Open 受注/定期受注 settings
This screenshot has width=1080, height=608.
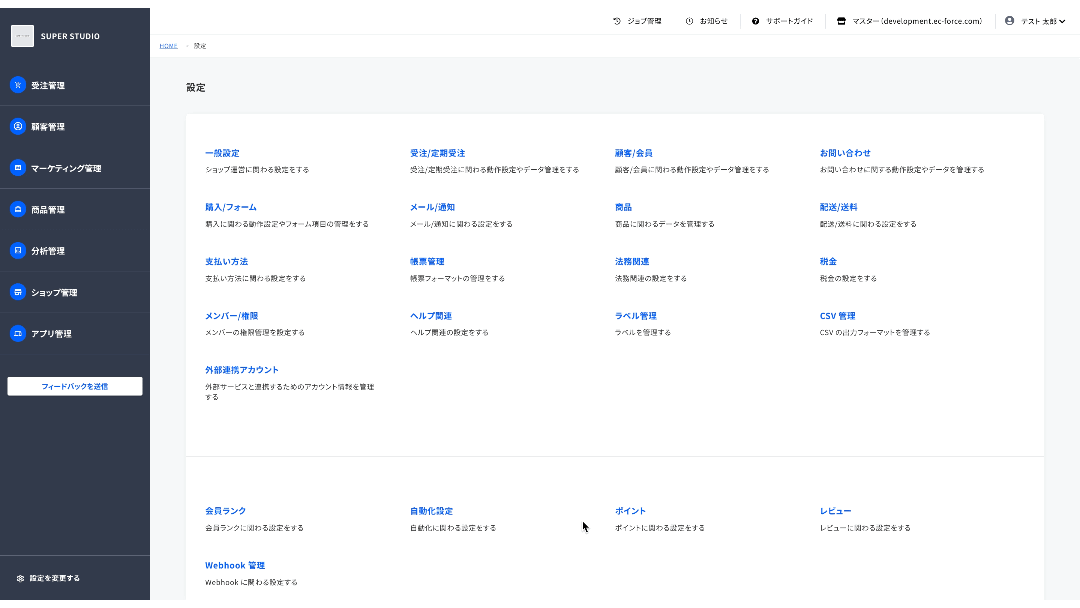pos(437,153)
